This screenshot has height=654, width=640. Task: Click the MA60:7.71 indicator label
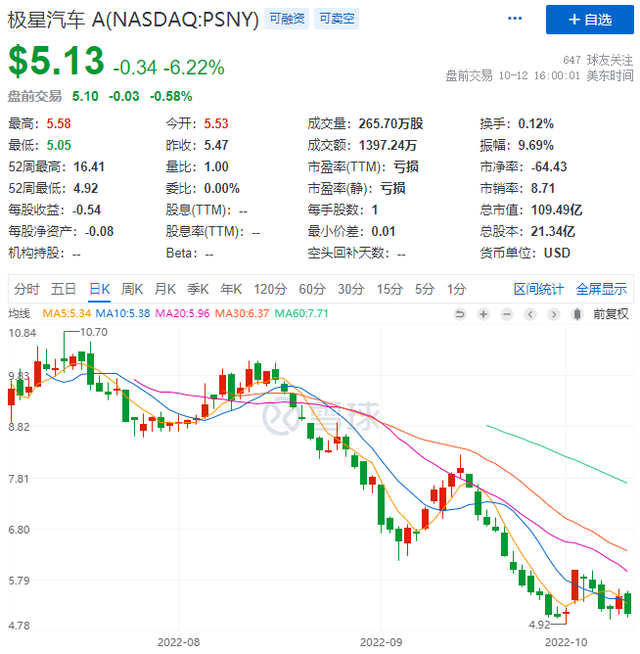[x=302, y=314]
